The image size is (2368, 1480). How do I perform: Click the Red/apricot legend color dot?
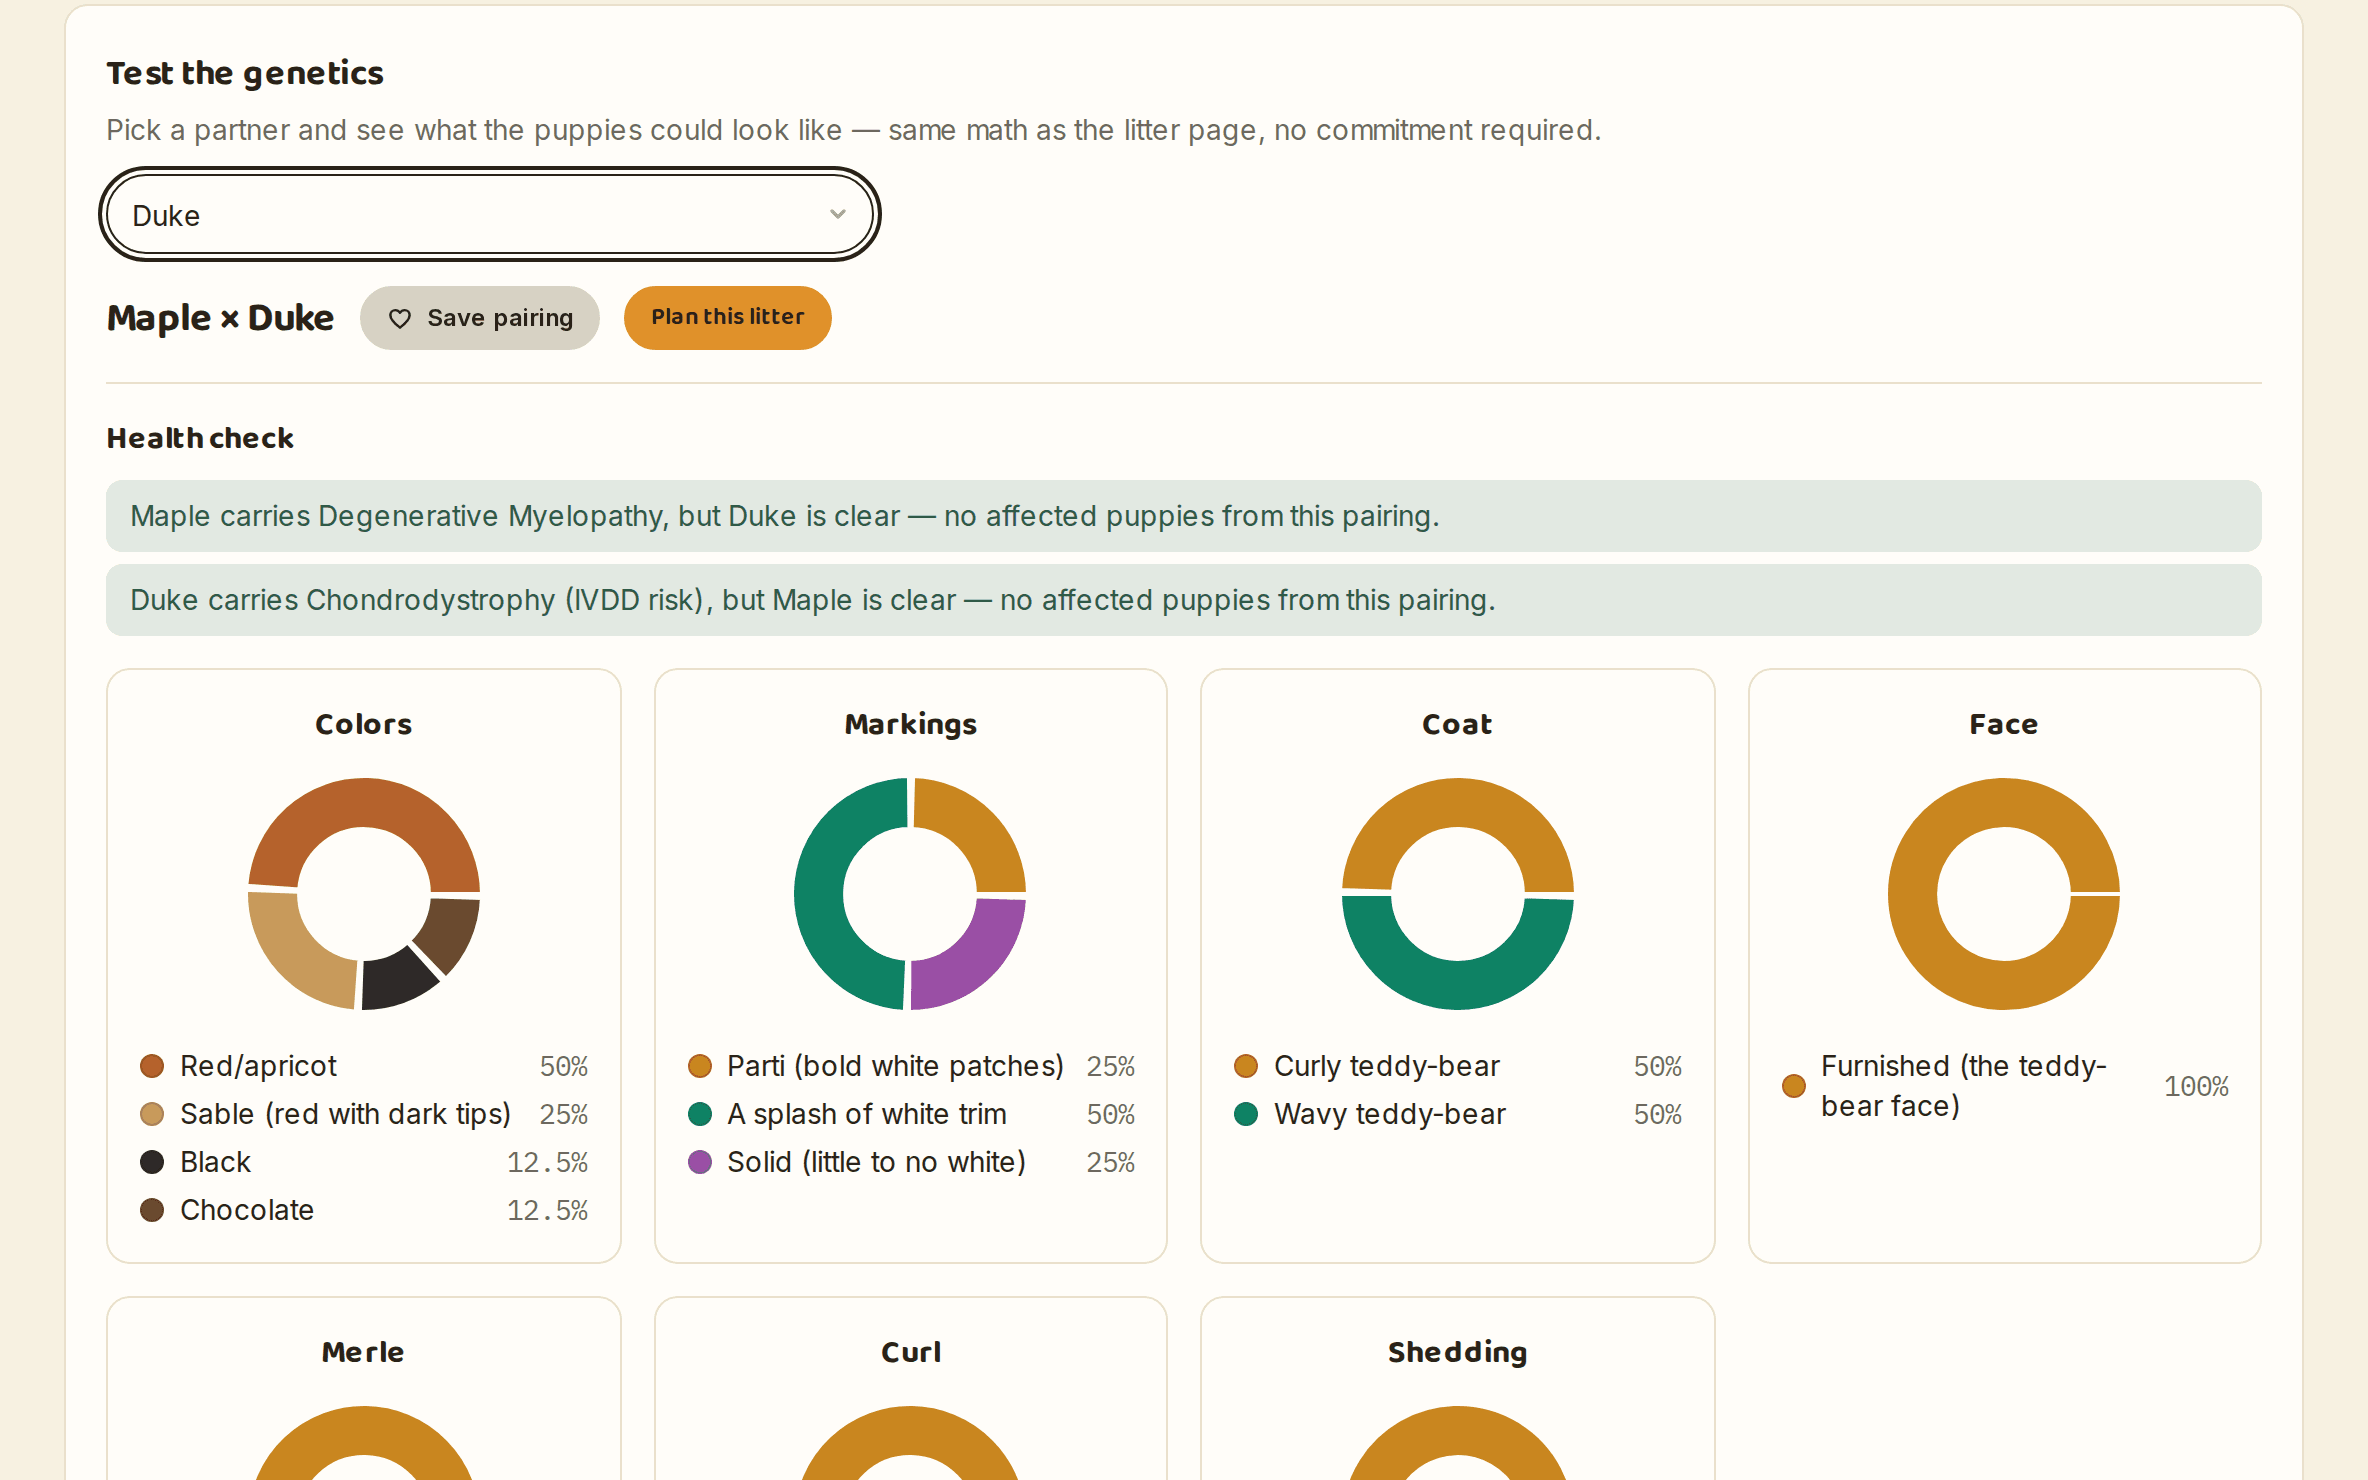(152, 1066)
